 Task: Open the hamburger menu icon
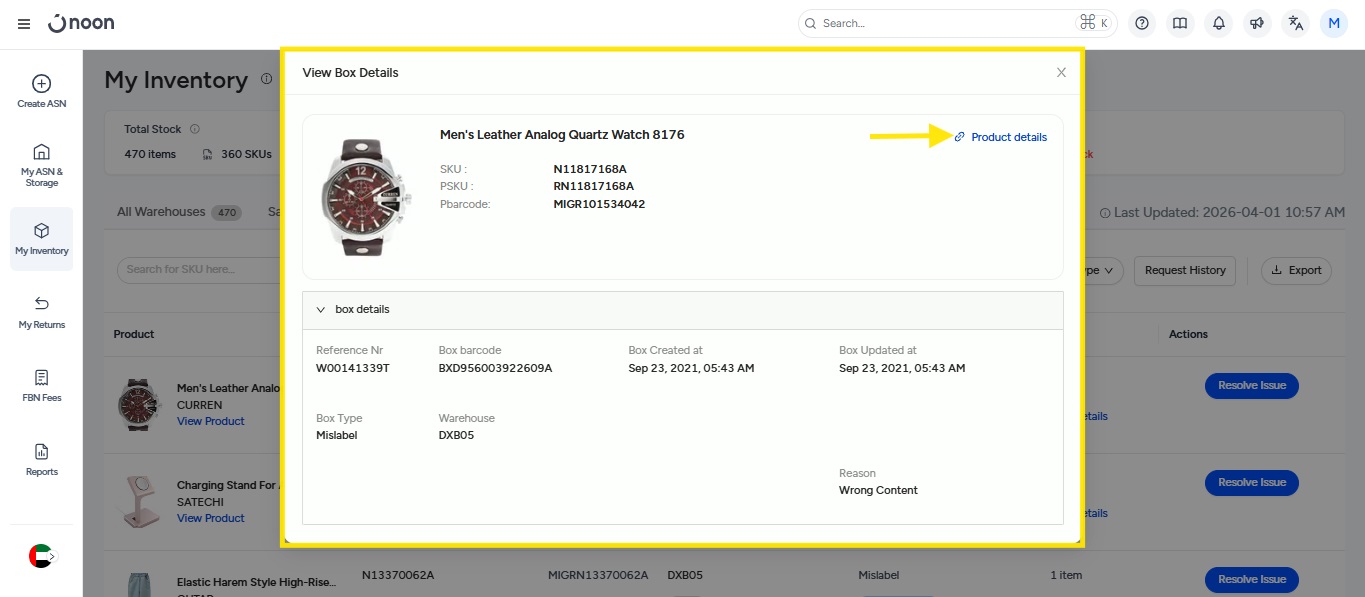click(24, 23)
